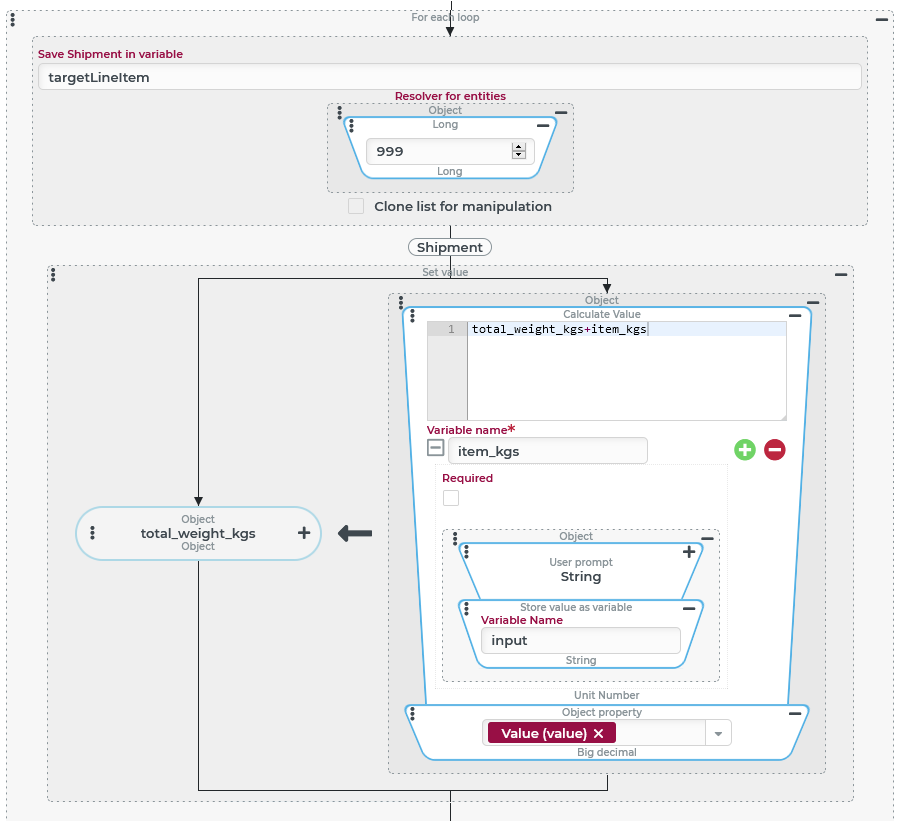Increment the 999 Long value stepper
The height and width of the screenshot is (821, 902).
[x=518, y=147]
